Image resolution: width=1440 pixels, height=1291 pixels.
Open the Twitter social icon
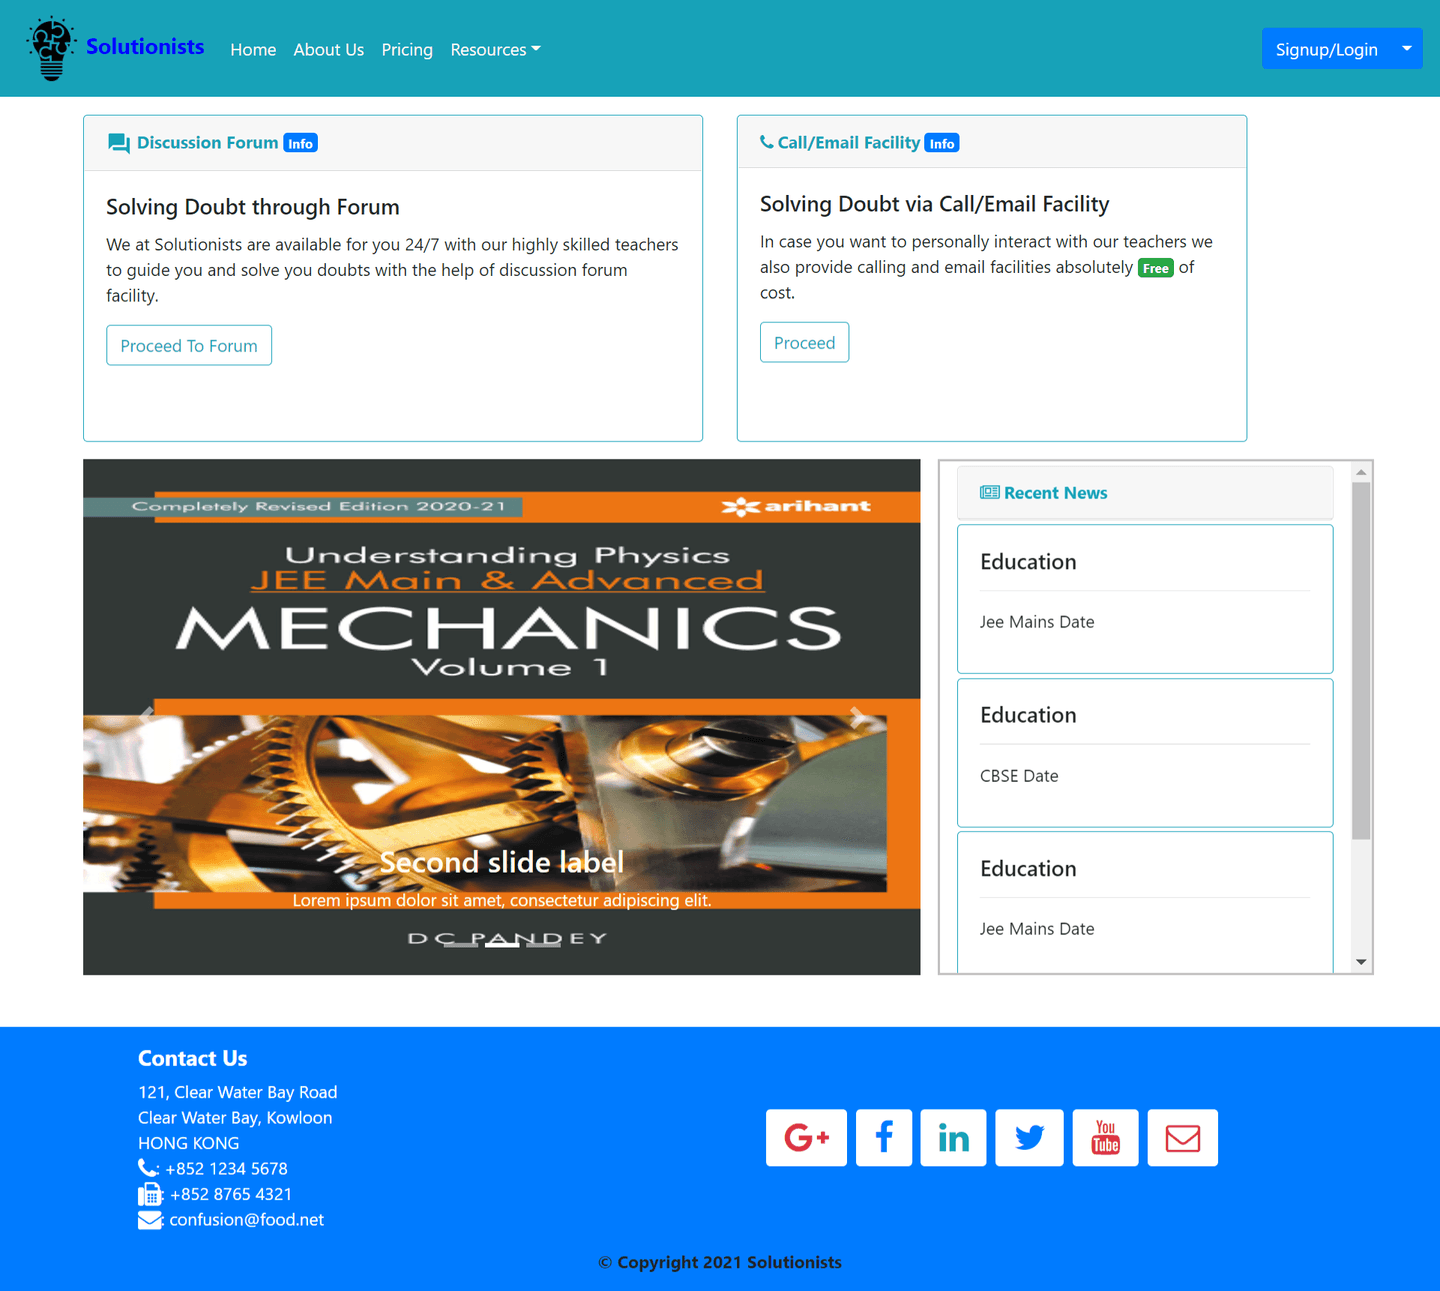pos(1029,1137)
